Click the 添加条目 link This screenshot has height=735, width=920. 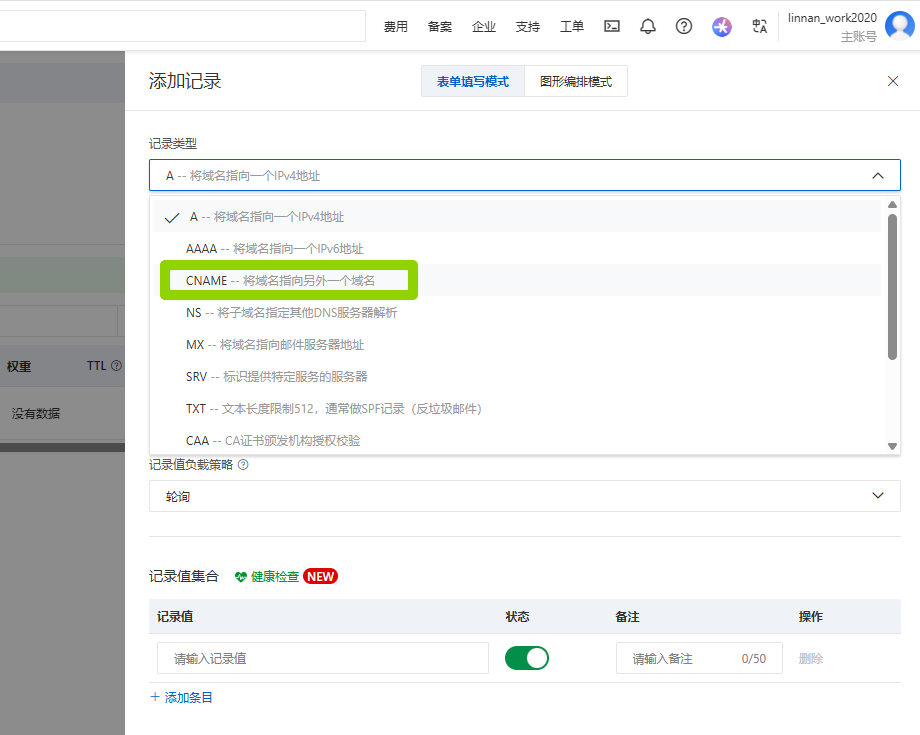coord(181,697)
